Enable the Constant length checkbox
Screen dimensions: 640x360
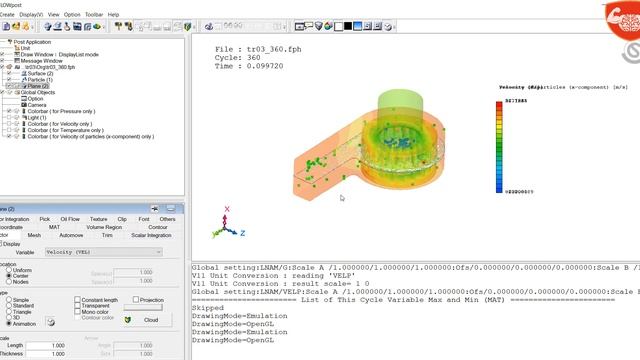pos(77,300)
